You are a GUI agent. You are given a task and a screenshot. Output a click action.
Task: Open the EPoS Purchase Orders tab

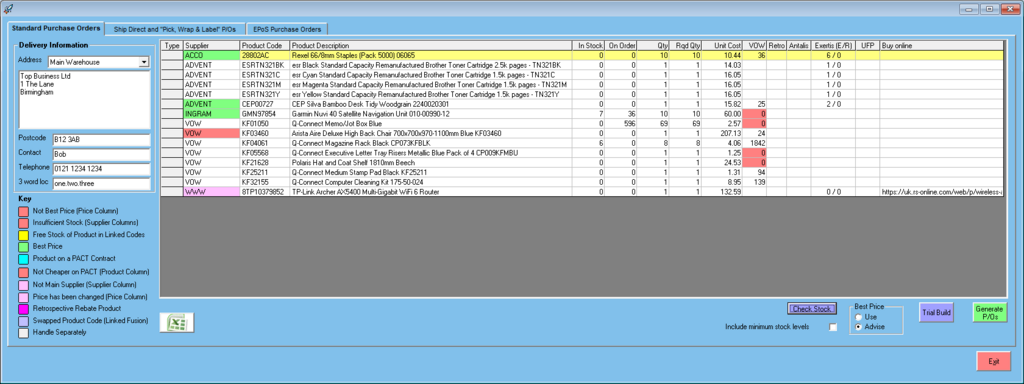pyautogui.click(x=287, y=29)
